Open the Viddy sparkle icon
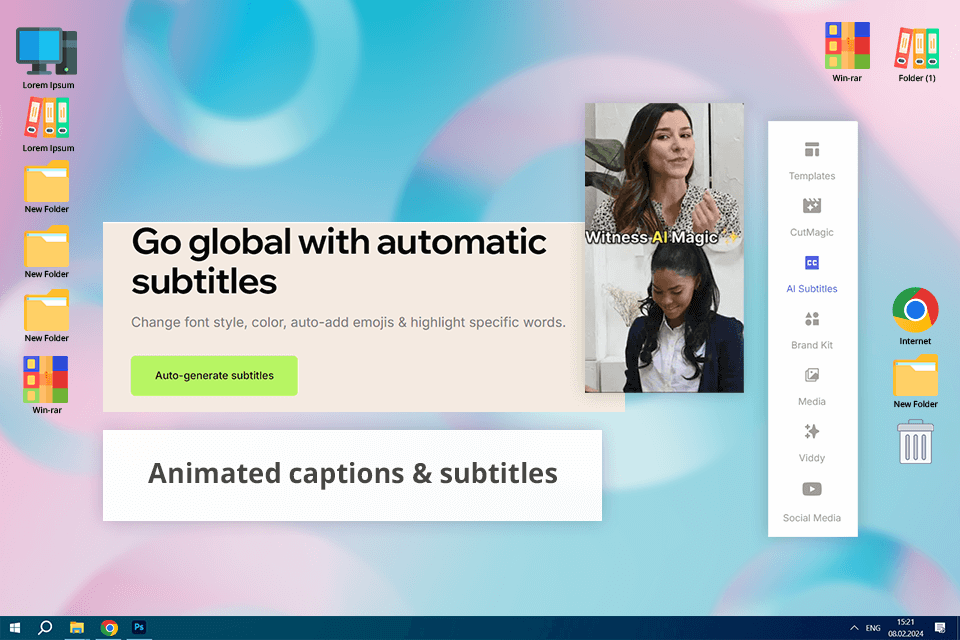960x640 pixels. pyautogui.click(x=812, y=431)
